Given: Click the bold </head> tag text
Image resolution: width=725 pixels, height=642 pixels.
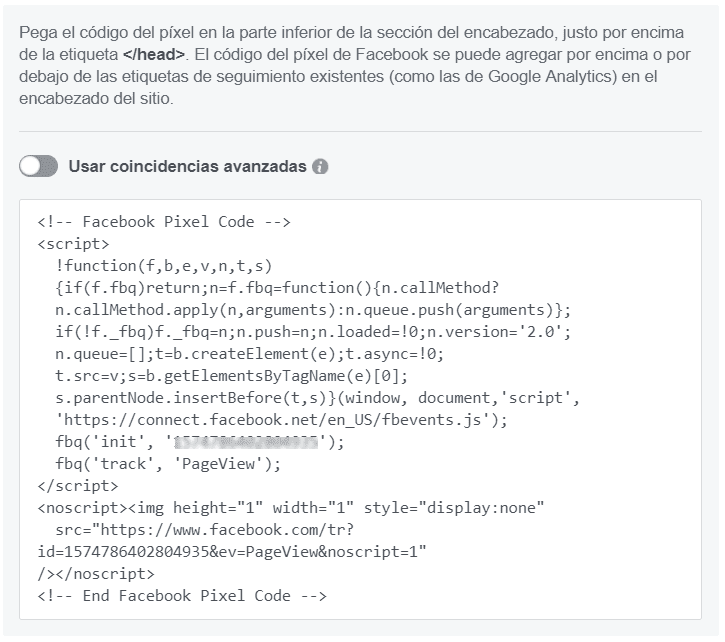Looking at the screenshot, I should [x=154, y=55].
